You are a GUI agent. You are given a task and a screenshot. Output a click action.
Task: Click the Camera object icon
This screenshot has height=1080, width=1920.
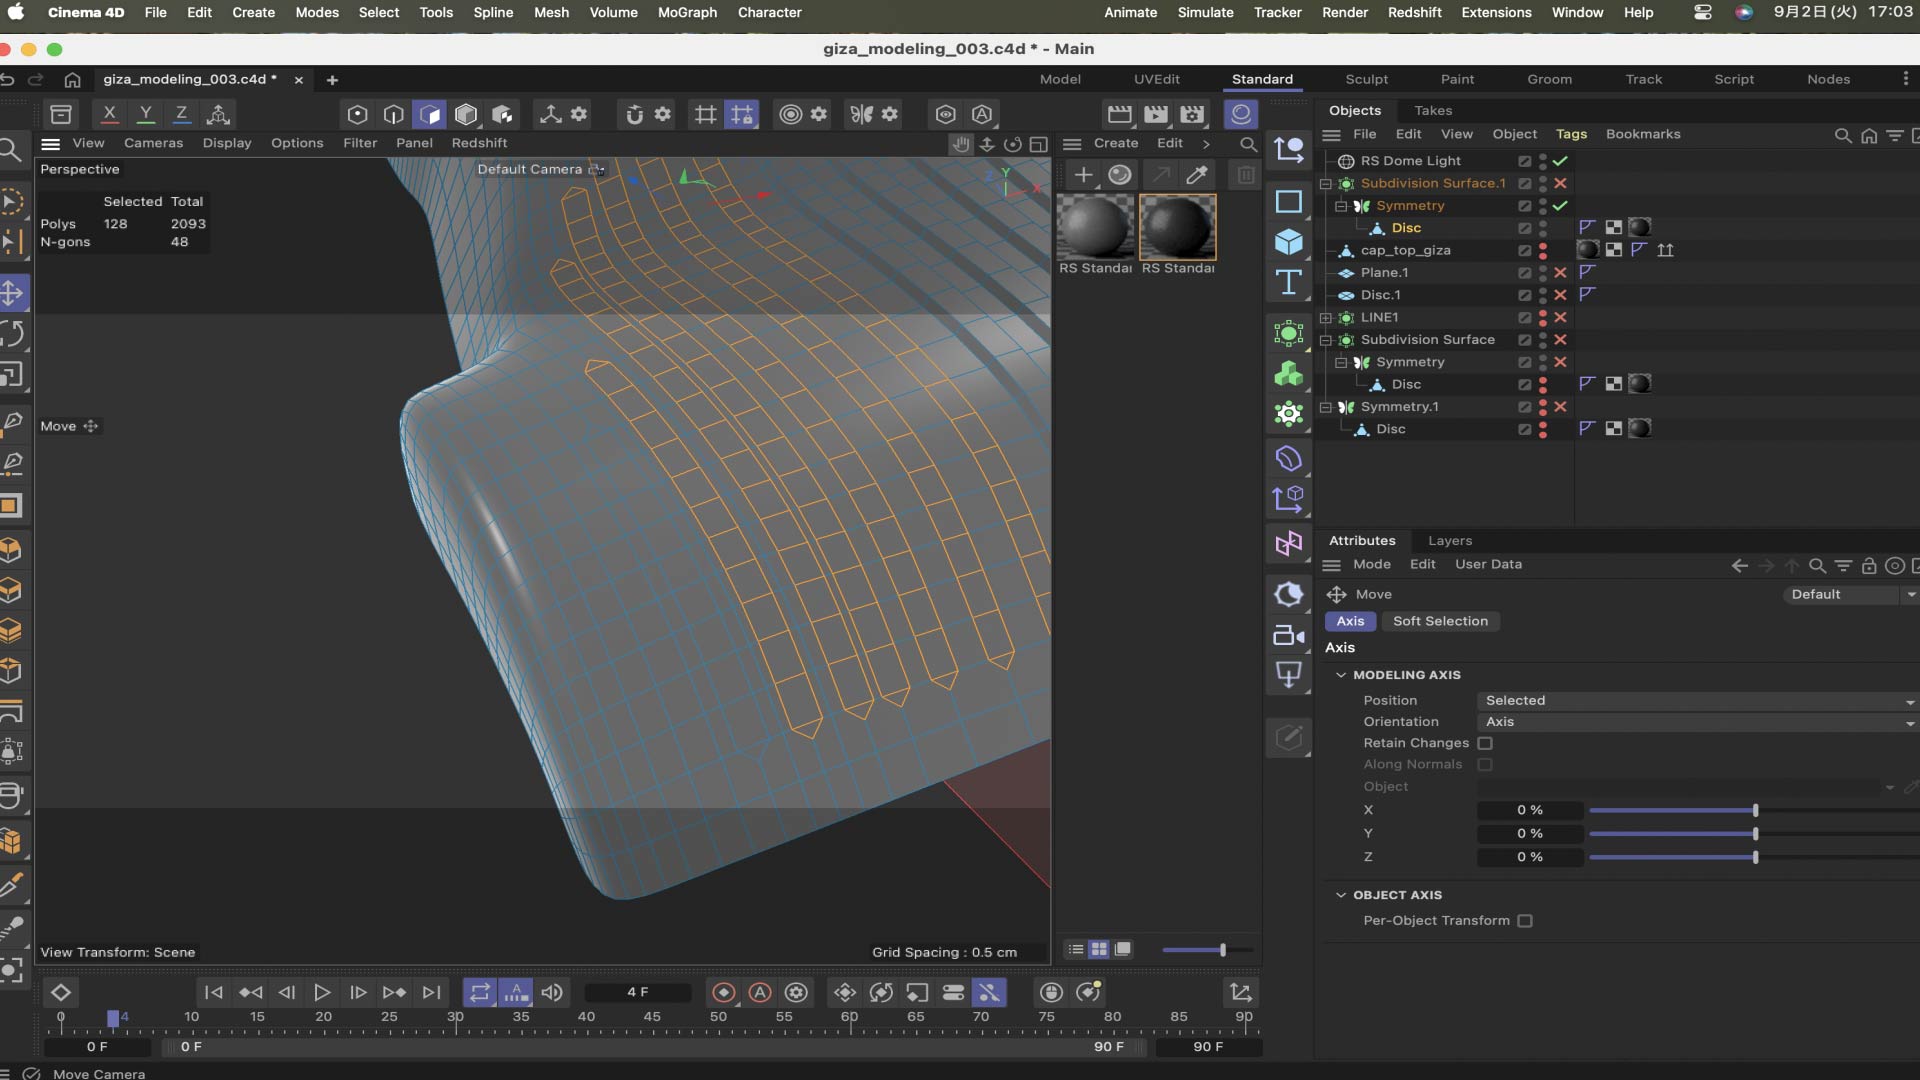point(1288,635)
